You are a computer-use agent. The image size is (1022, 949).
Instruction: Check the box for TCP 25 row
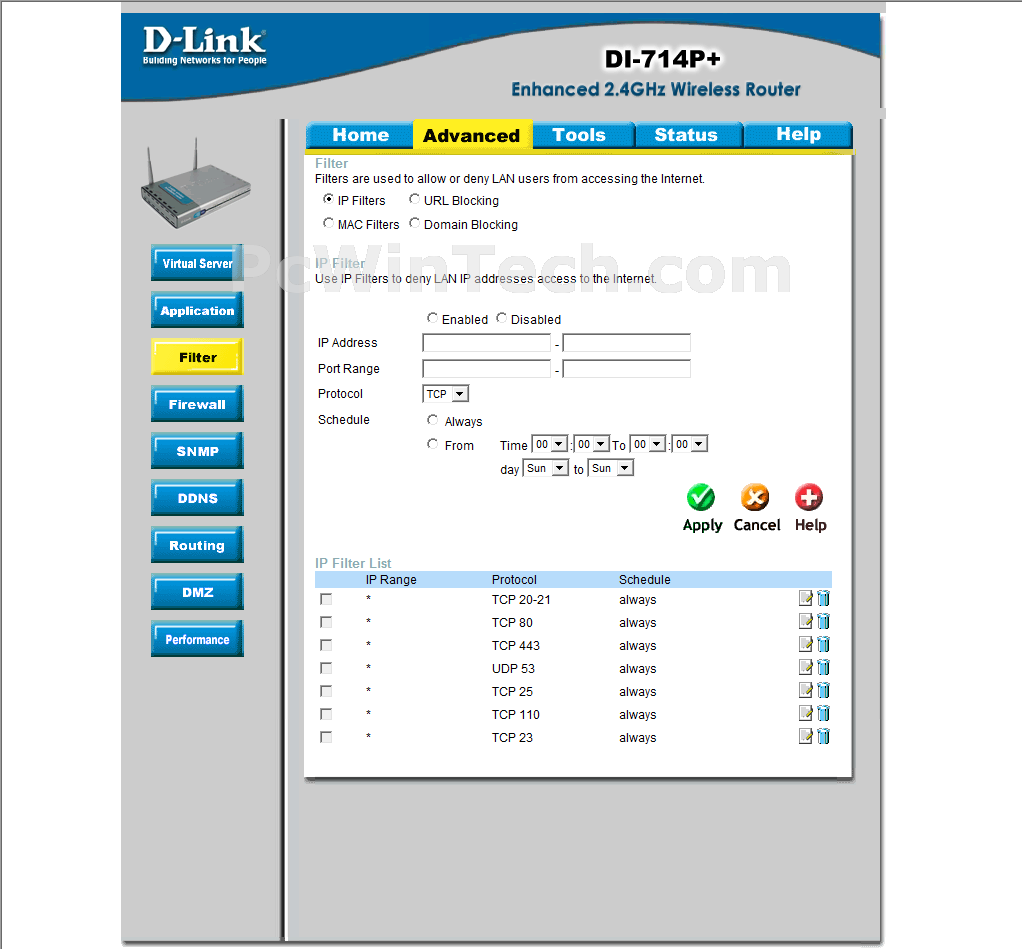tap(326, 691)
